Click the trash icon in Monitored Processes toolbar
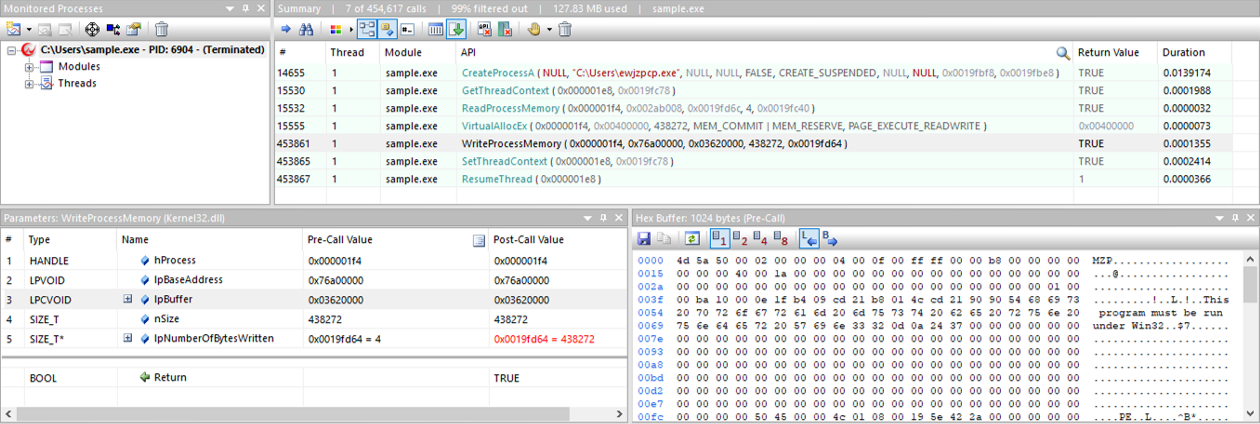 pos(161,30)
